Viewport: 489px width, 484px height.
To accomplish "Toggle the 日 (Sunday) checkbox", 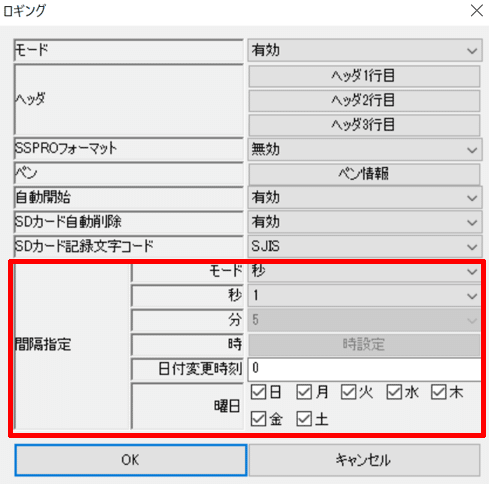I will click(258, 392).
